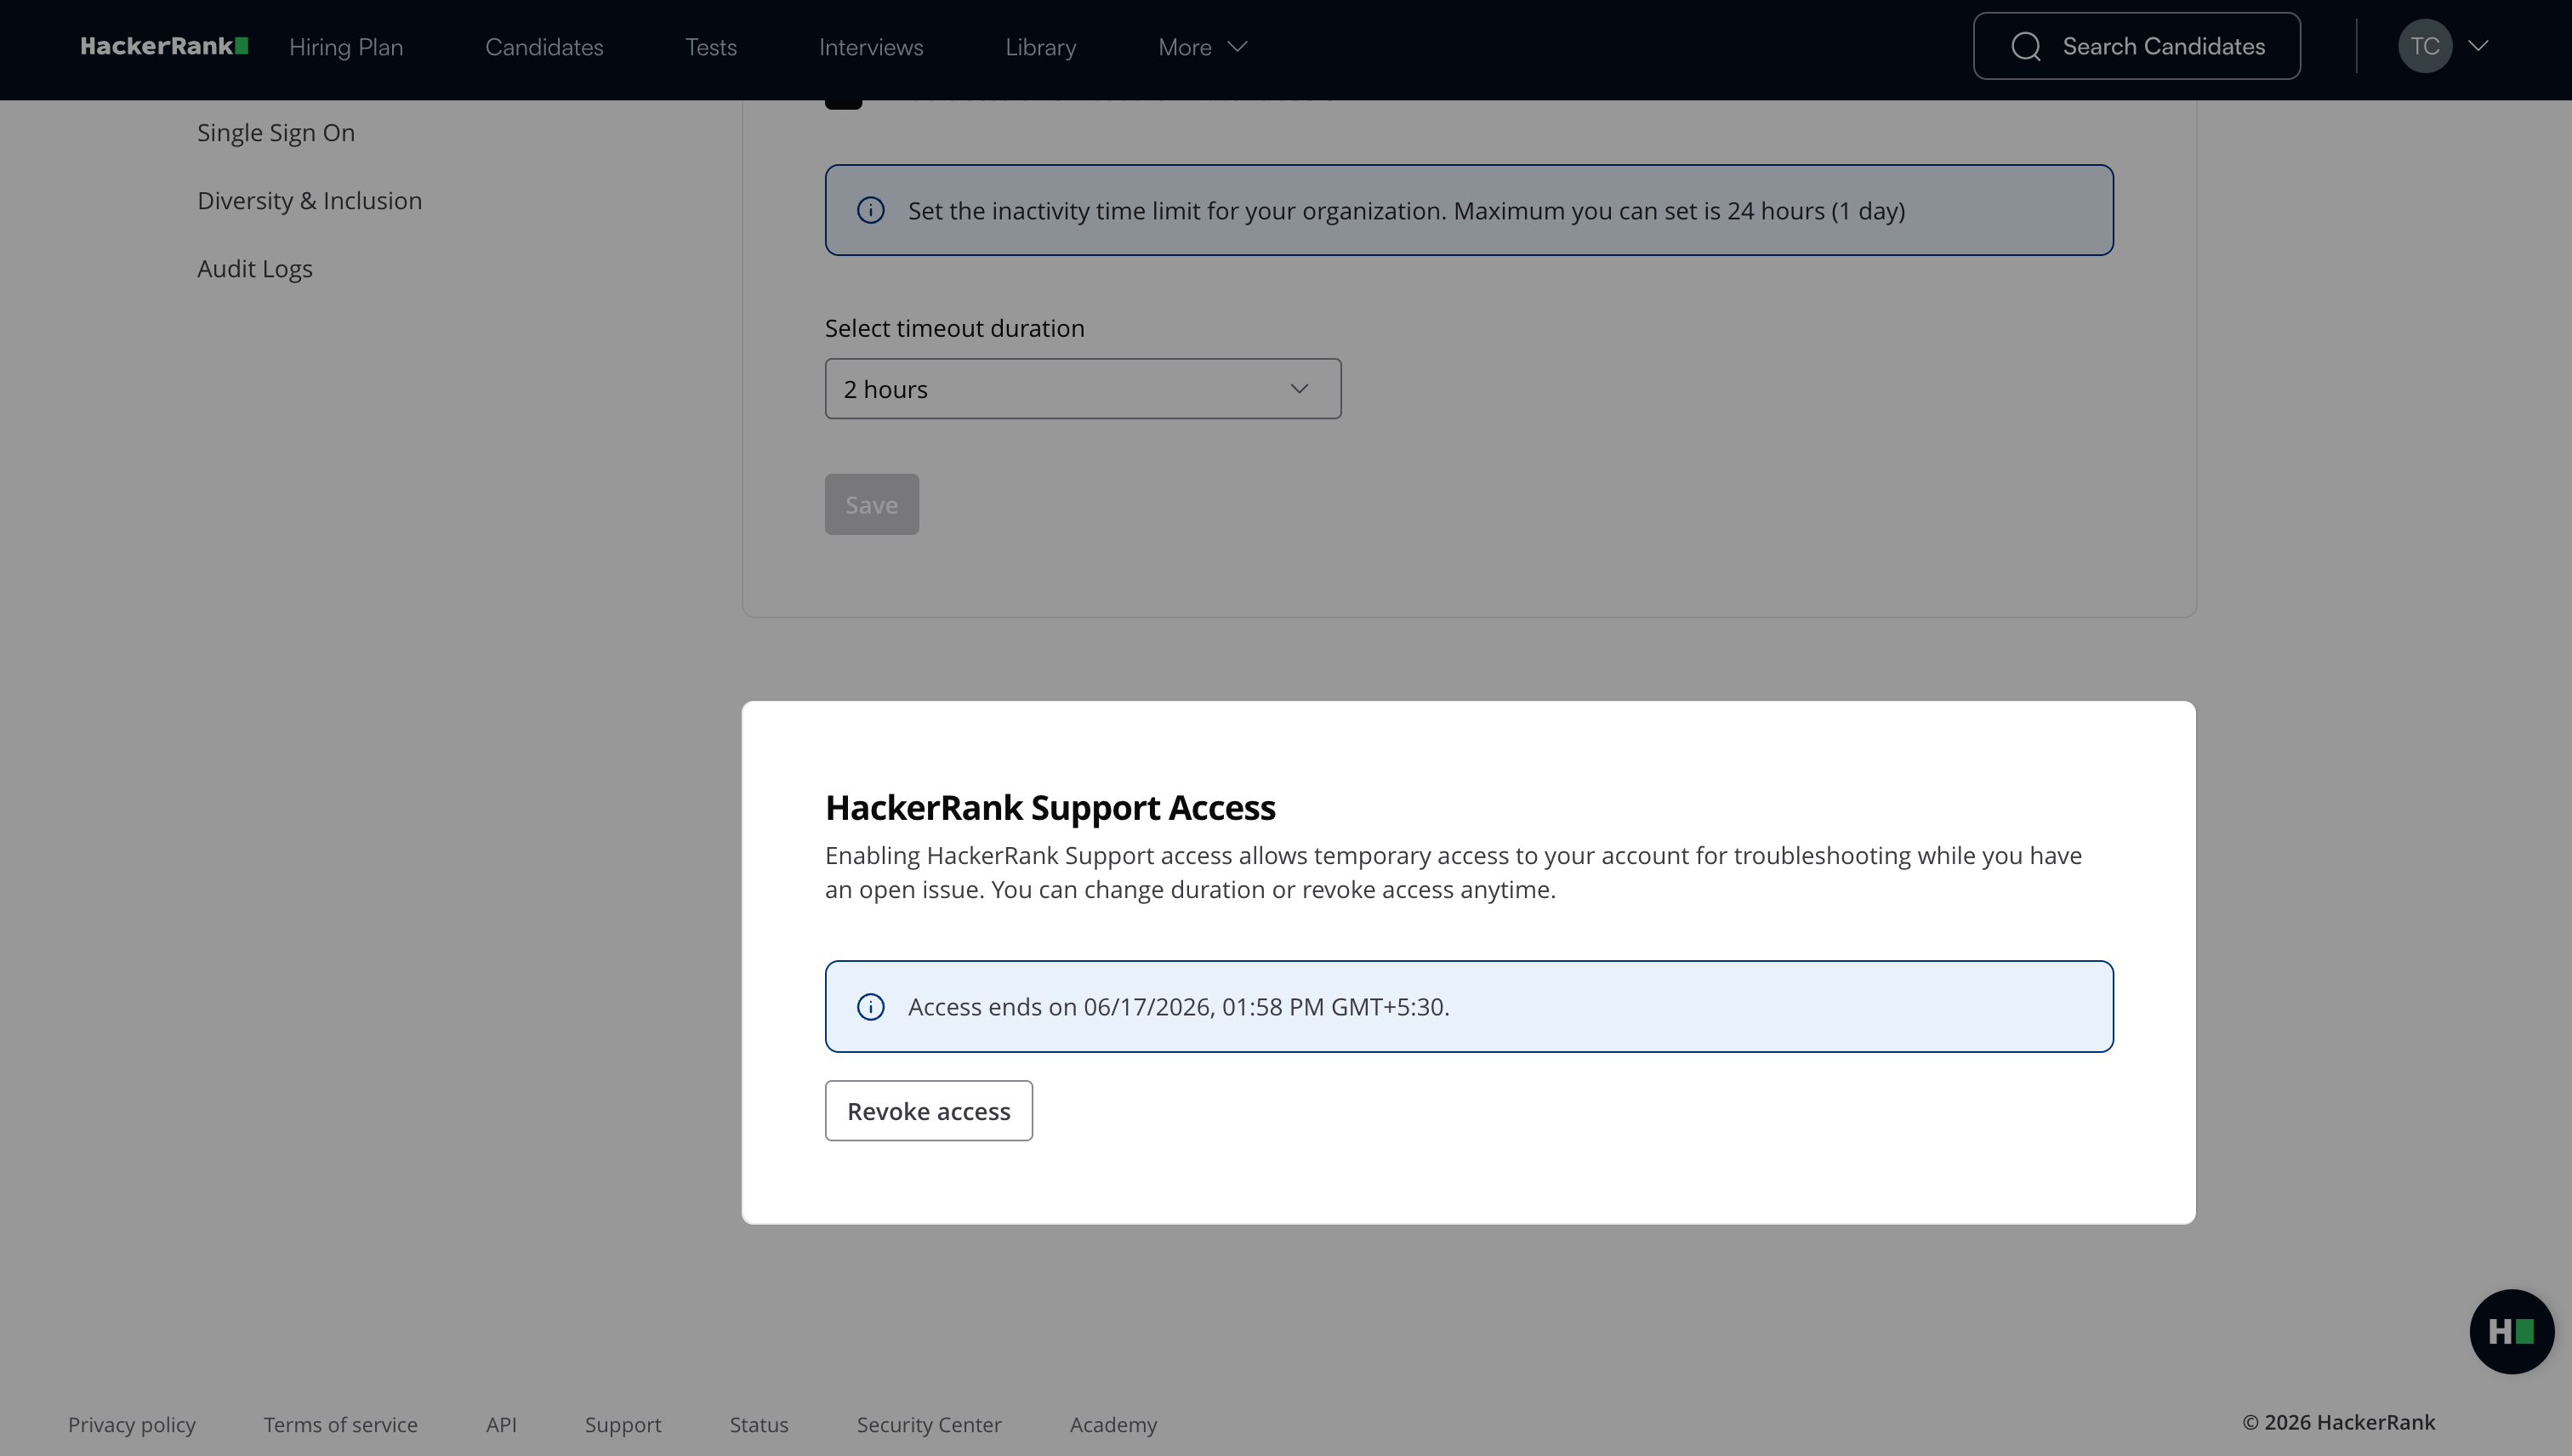Image resolution: width=2572 pixels, height=1456 pixels.
Task: Visit the Security Center link
Action: [x=929, y=1424]
